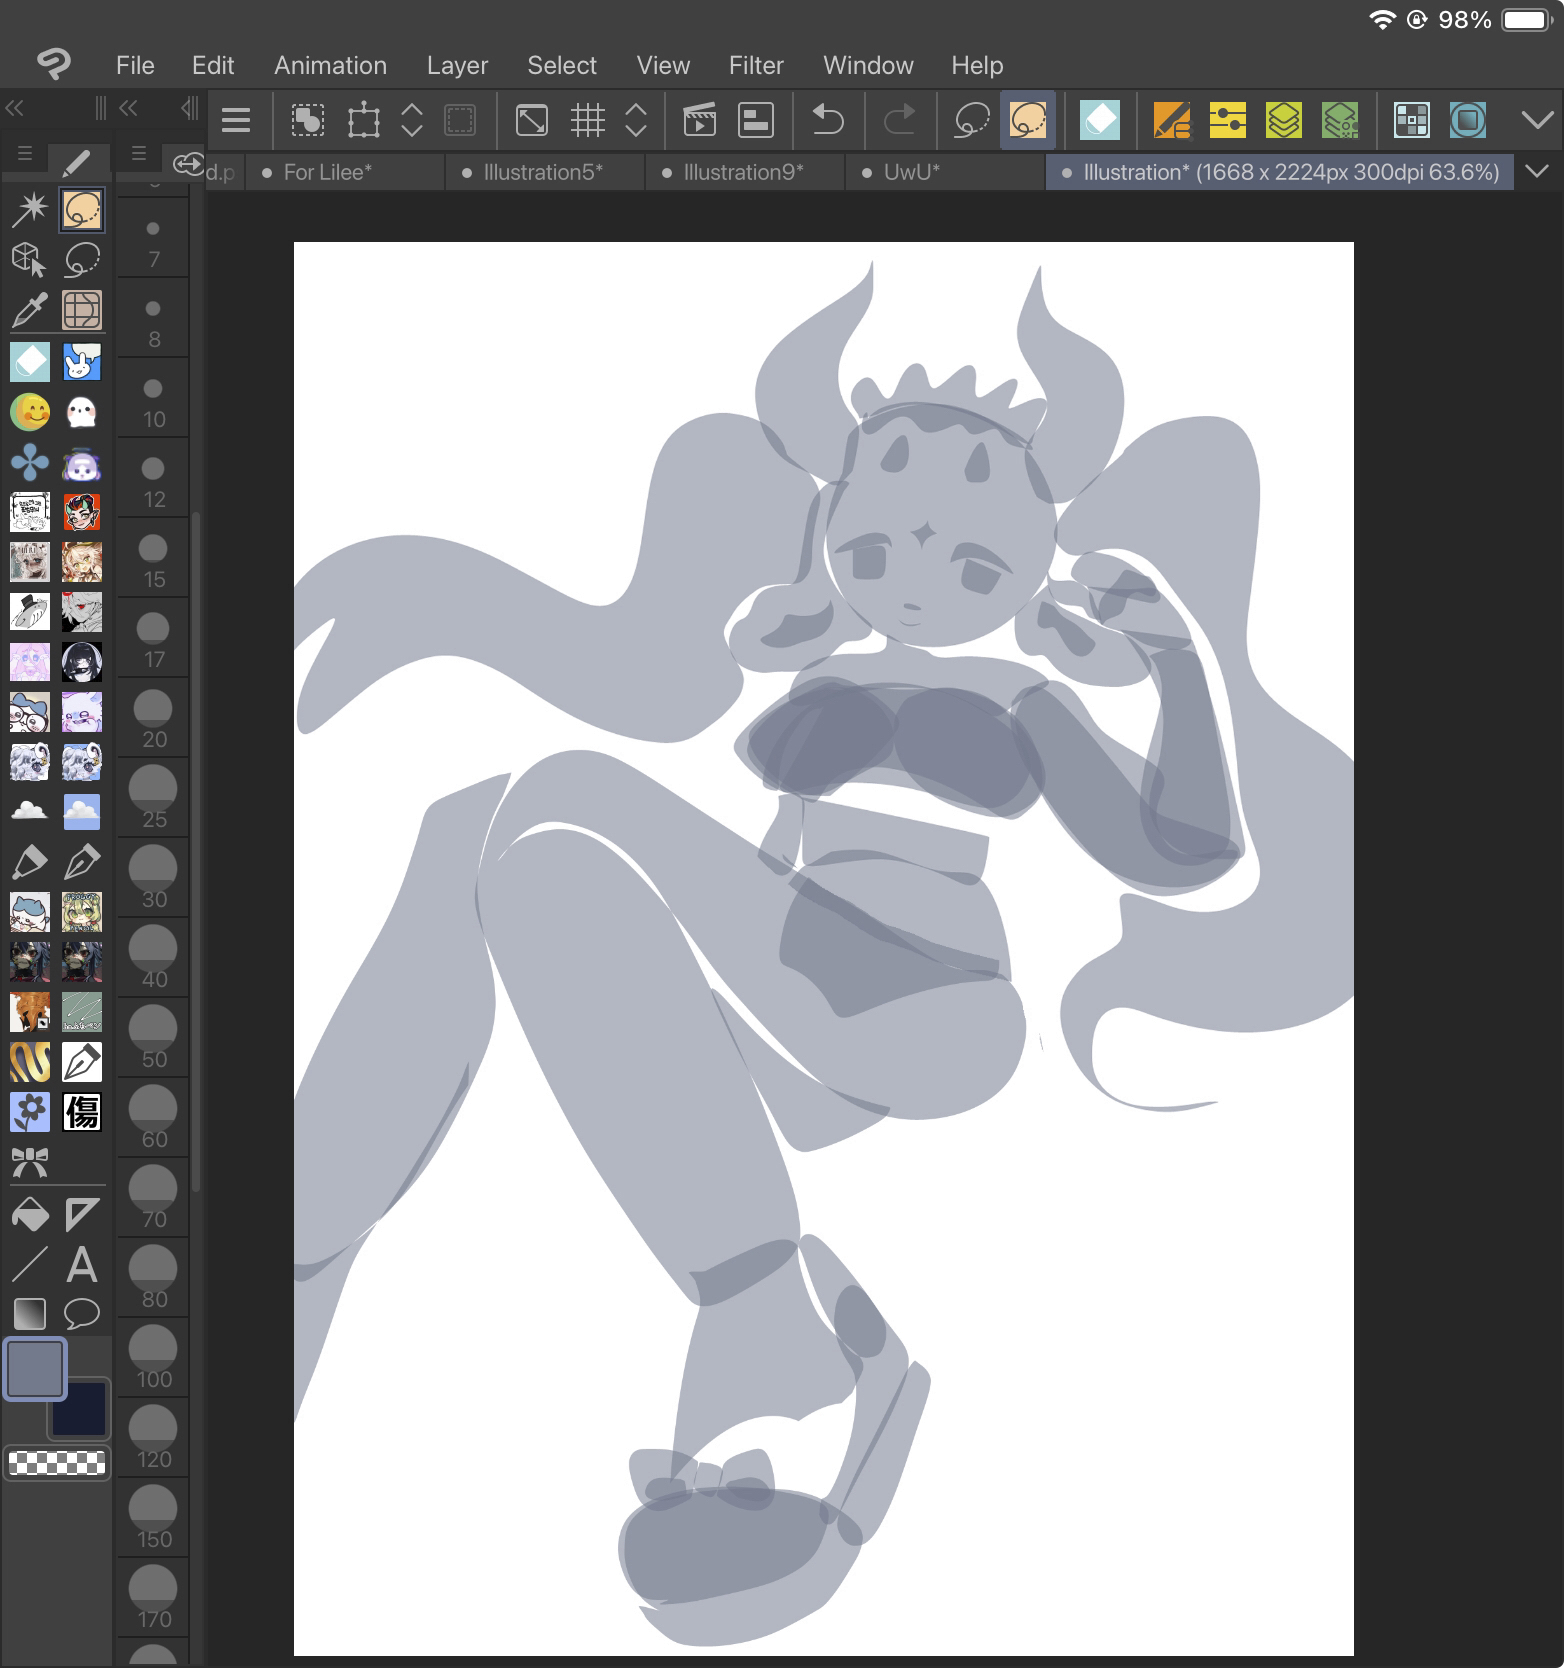The image size is (1564, 1668).
Task: Pick the 100 brush size preset
Action: coord(154,1358)
